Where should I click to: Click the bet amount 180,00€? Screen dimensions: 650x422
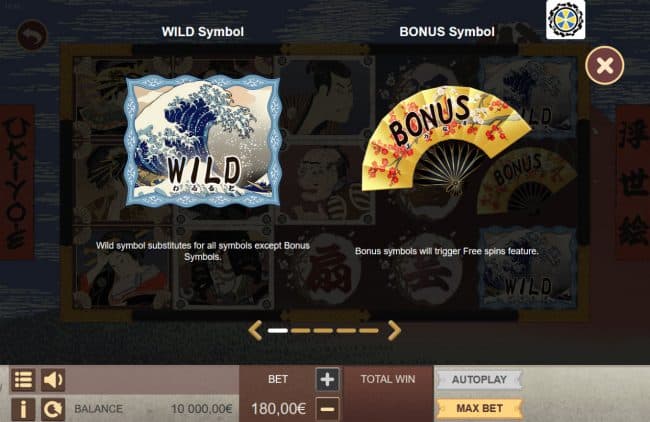279,409
